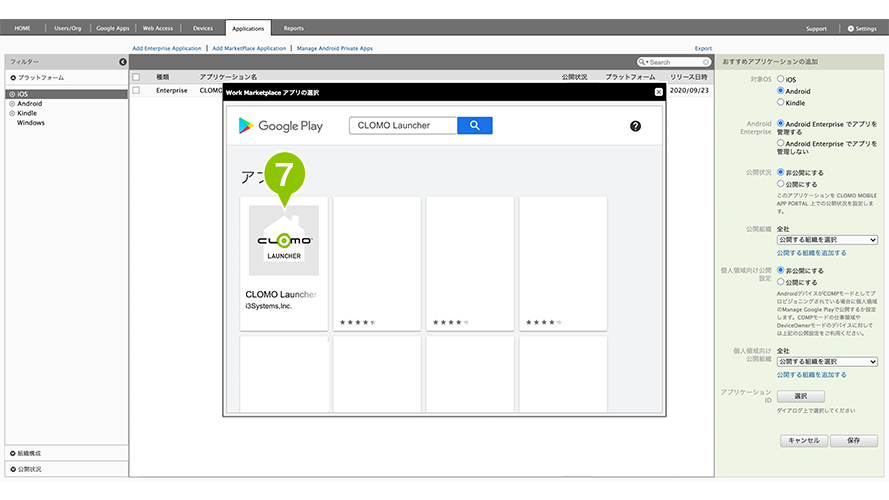
Task: Select the iOS target OS radio
Action: tap(781, 79)
